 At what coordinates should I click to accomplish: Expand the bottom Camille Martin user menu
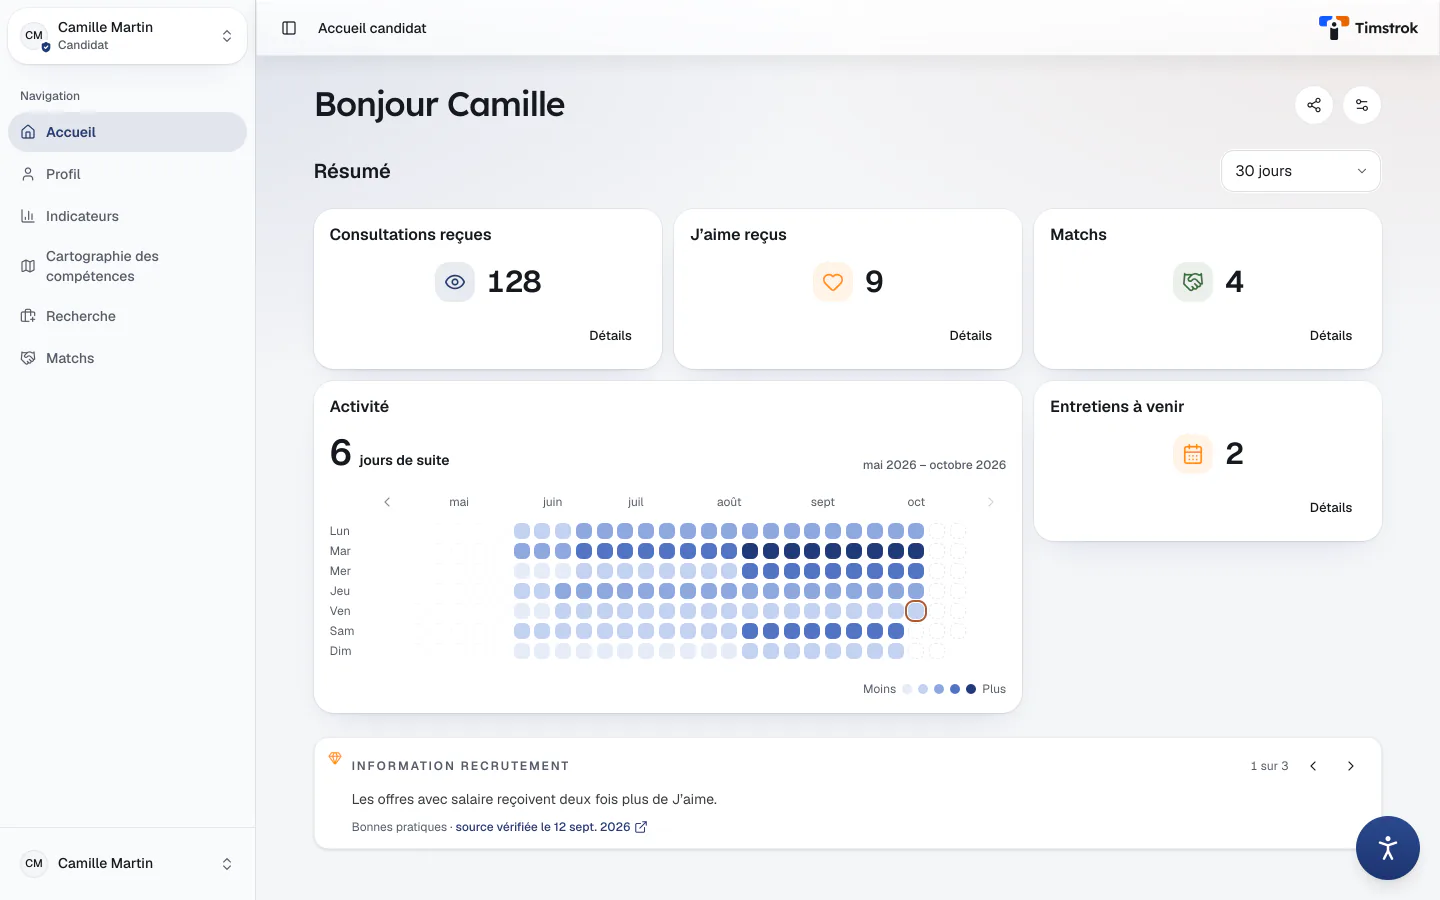[127, 864]
